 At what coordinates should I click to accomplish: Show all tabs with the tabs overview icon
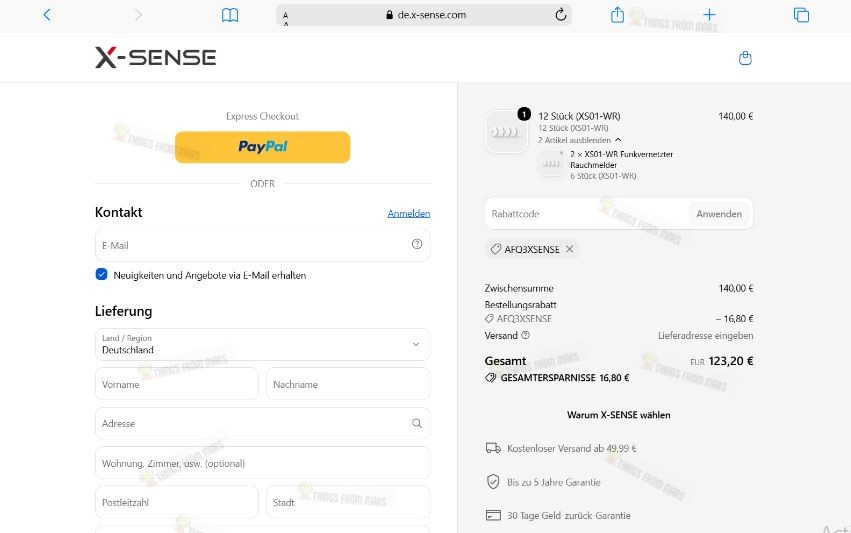click(x=801, y=15)
